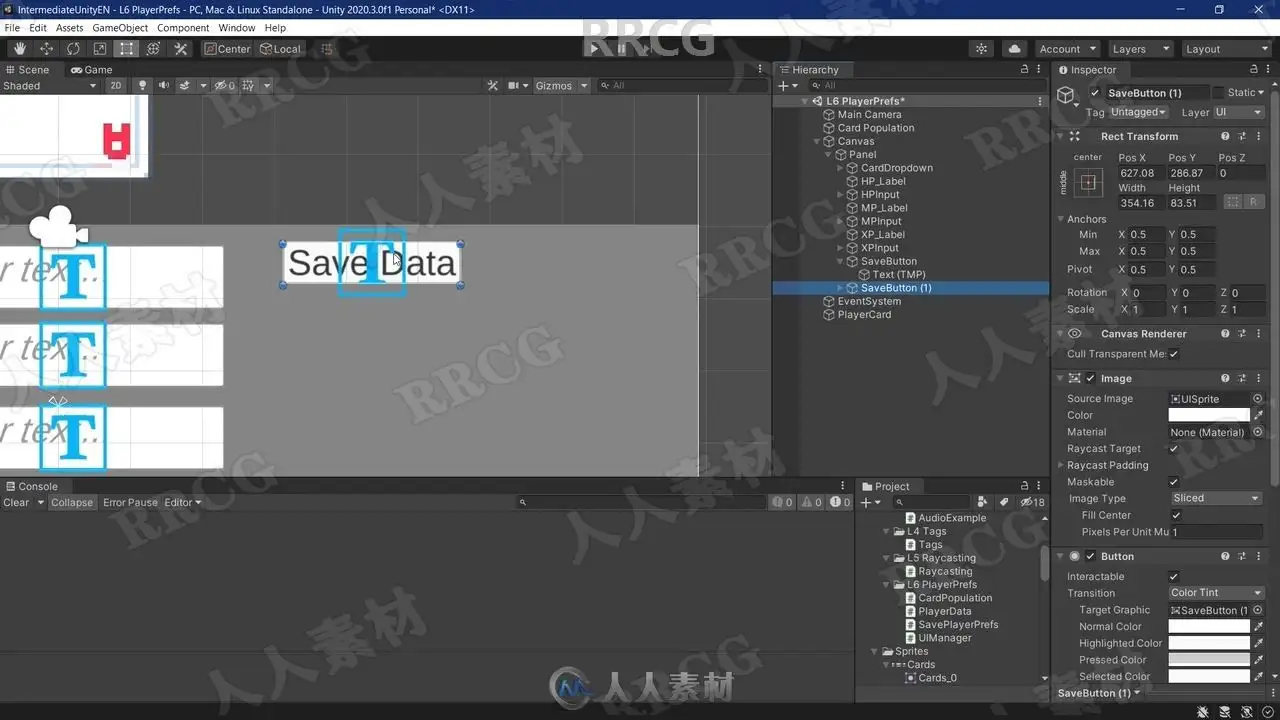Toggle Local handle rotation button
The width and height of the screenshot is (1280, 720).
click(x=281, y=49)
